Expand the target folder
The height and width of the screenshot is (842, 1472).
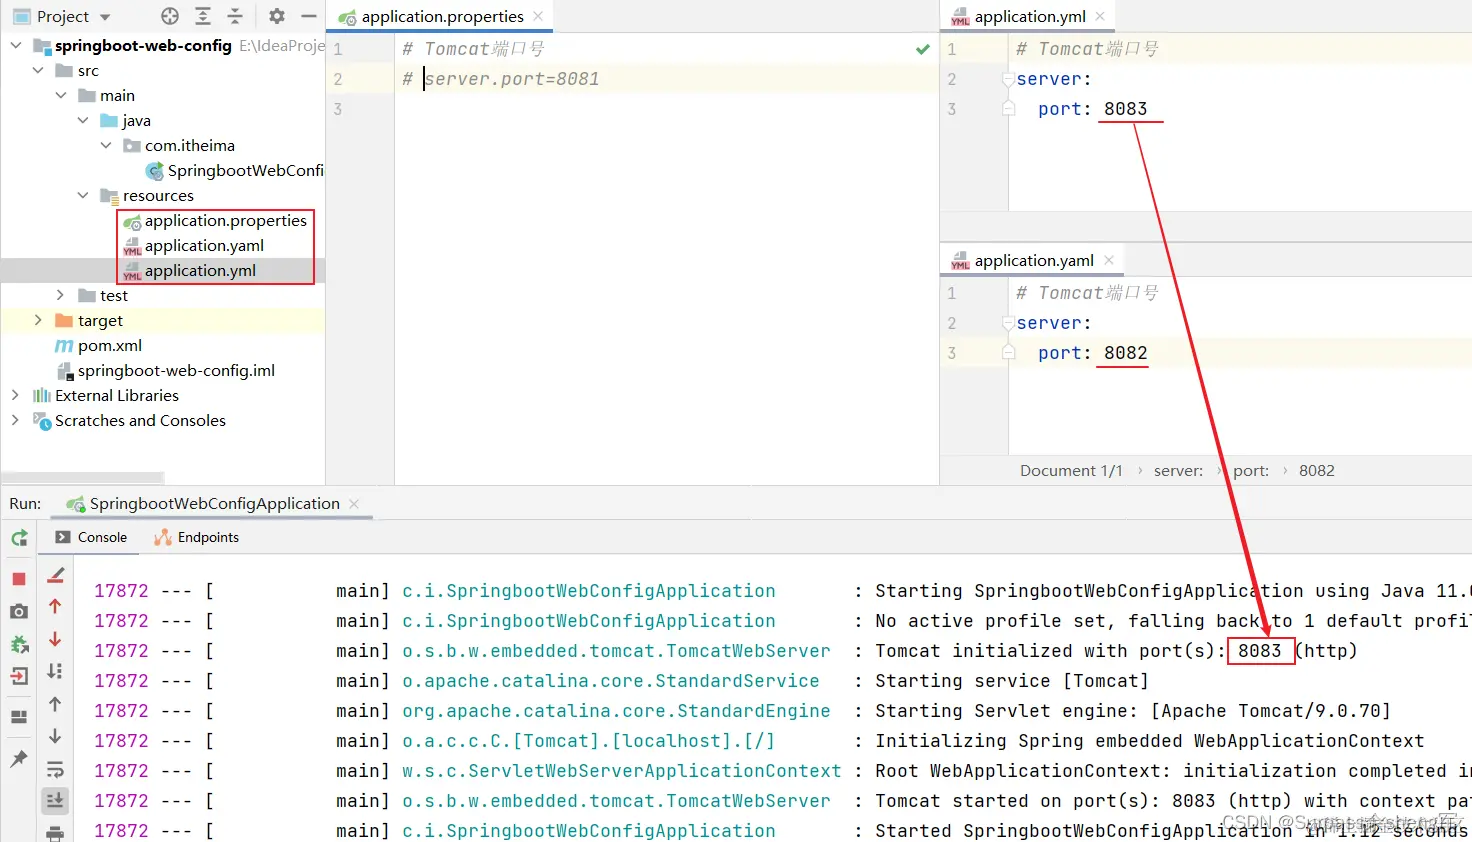pyautogui.click(x=38, y=320)
